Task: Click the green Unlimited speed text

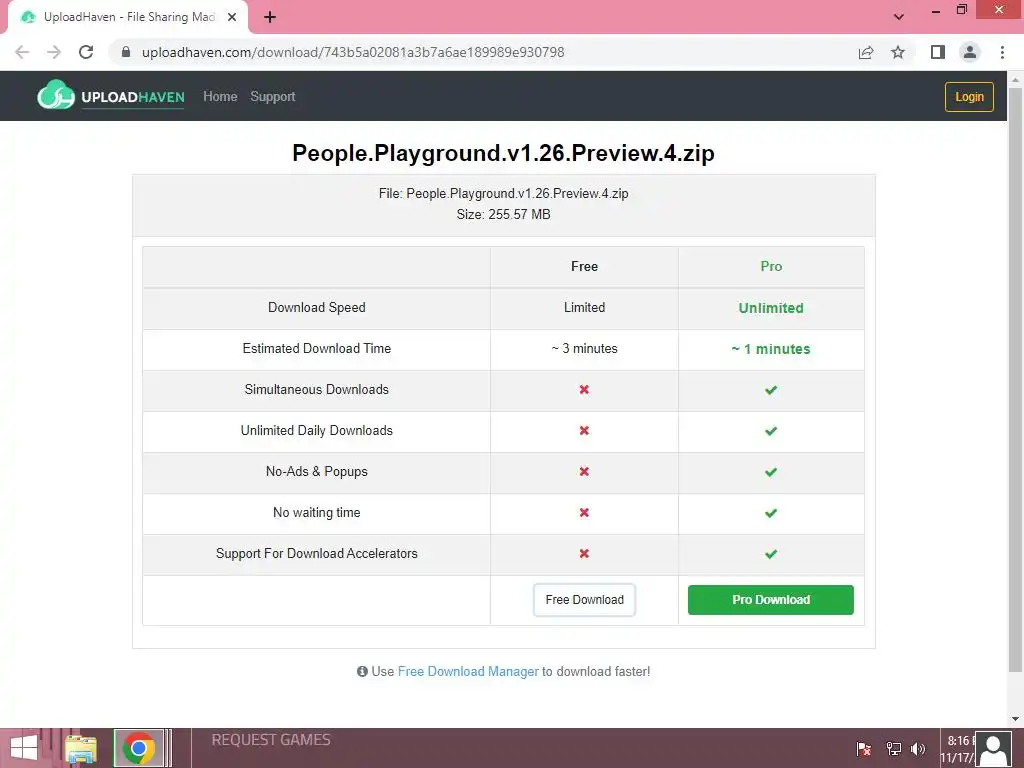Action: 771,308
